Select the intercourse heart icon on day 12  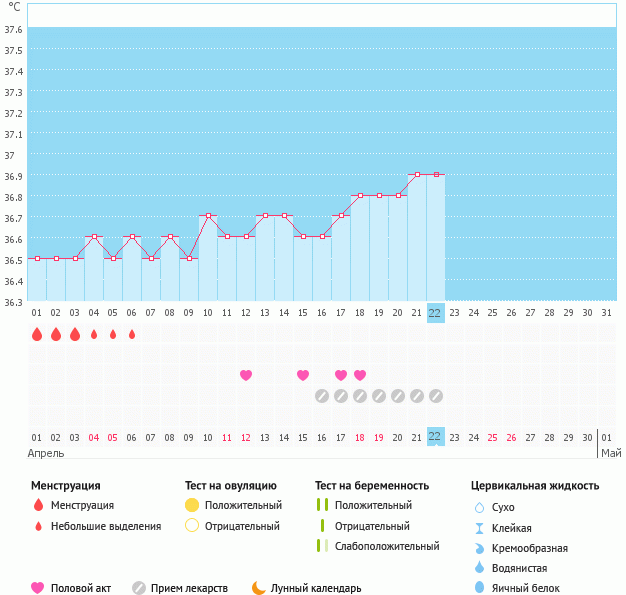pyautogui.click(x=246, y=375)
